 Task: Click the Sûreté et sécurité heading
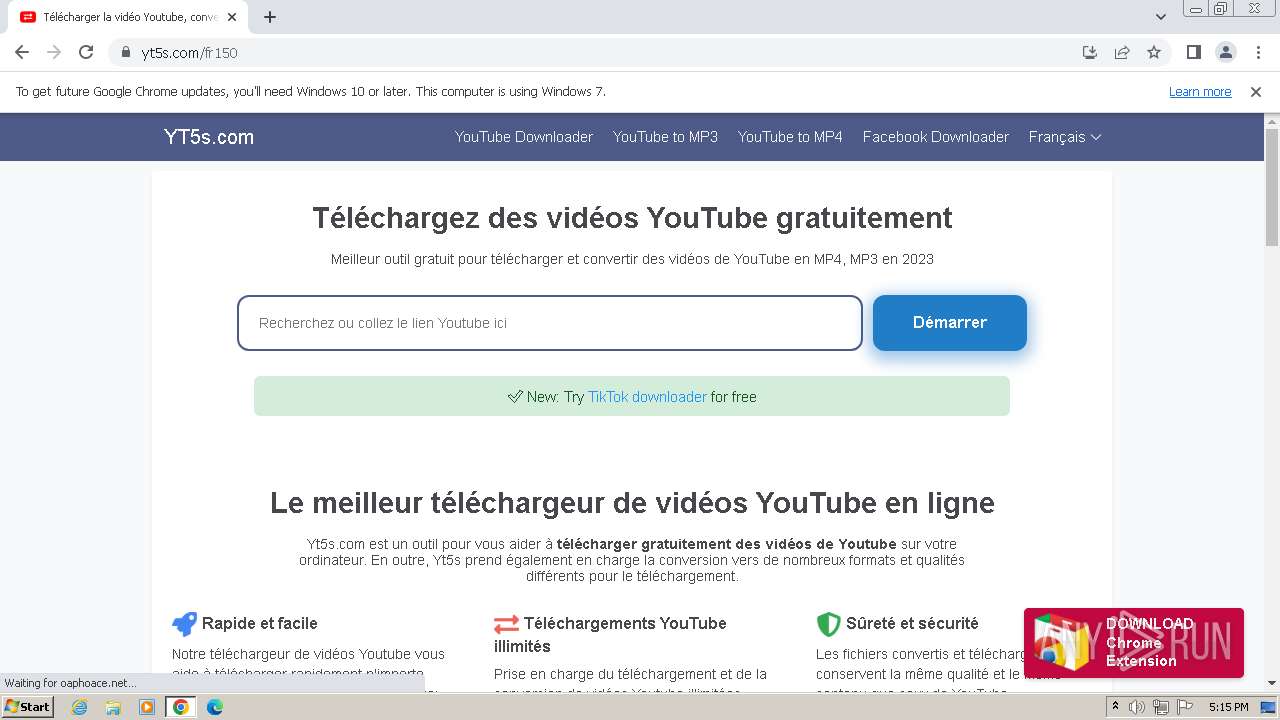coord(912,623)
